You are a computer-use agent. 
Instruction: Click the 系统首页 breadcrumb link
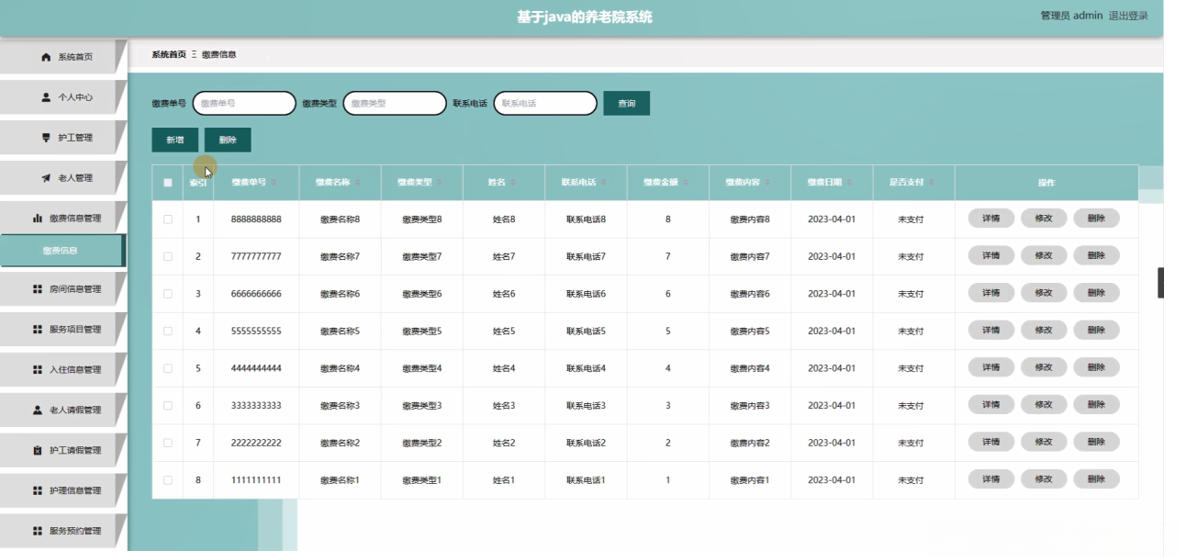click(x=169, y=55)
